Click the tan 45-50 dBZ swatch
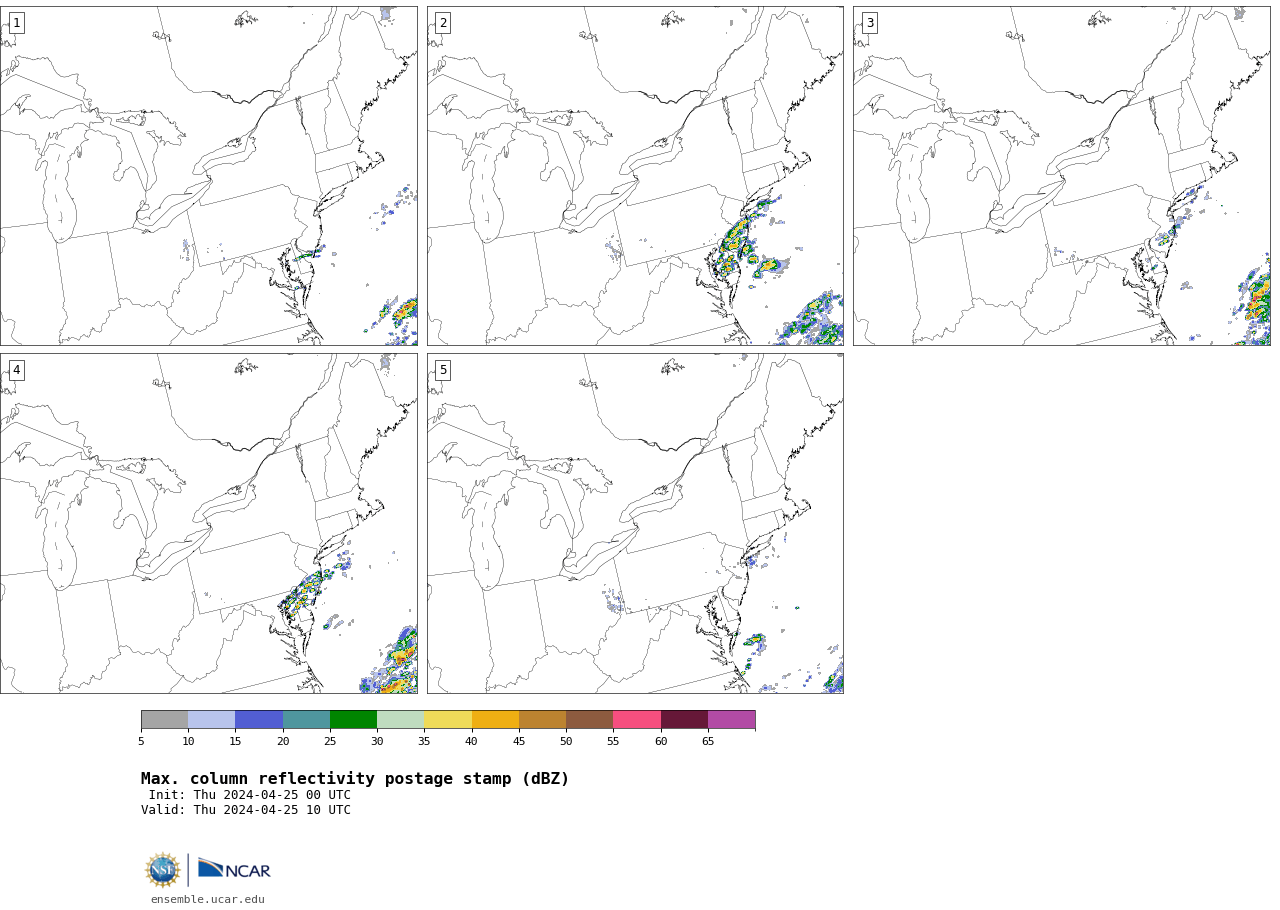The width and height of the screenshot is (1280, 910). pos(542,720)
